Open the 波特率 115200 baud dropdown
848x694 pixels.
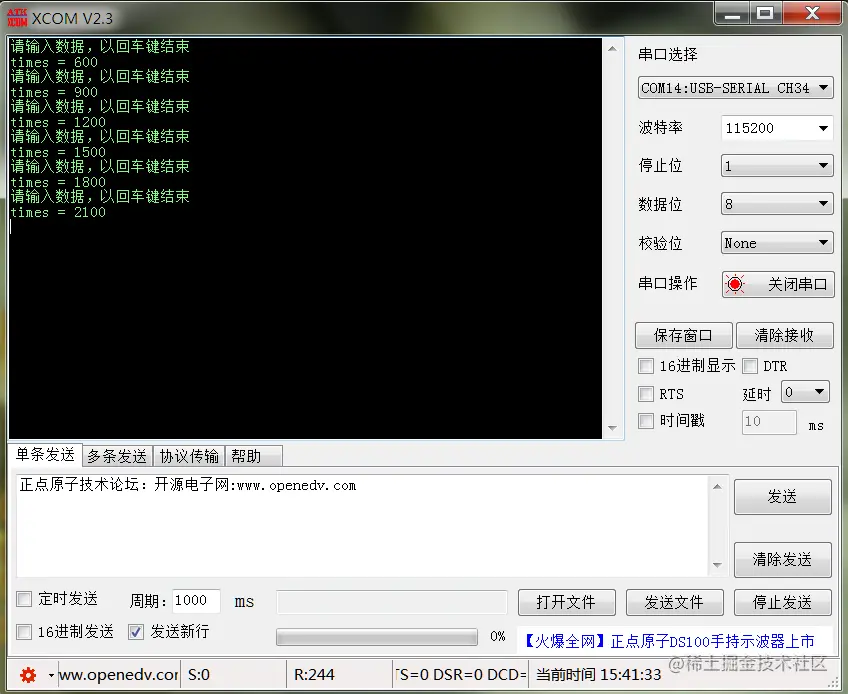(x=777, y=128)
